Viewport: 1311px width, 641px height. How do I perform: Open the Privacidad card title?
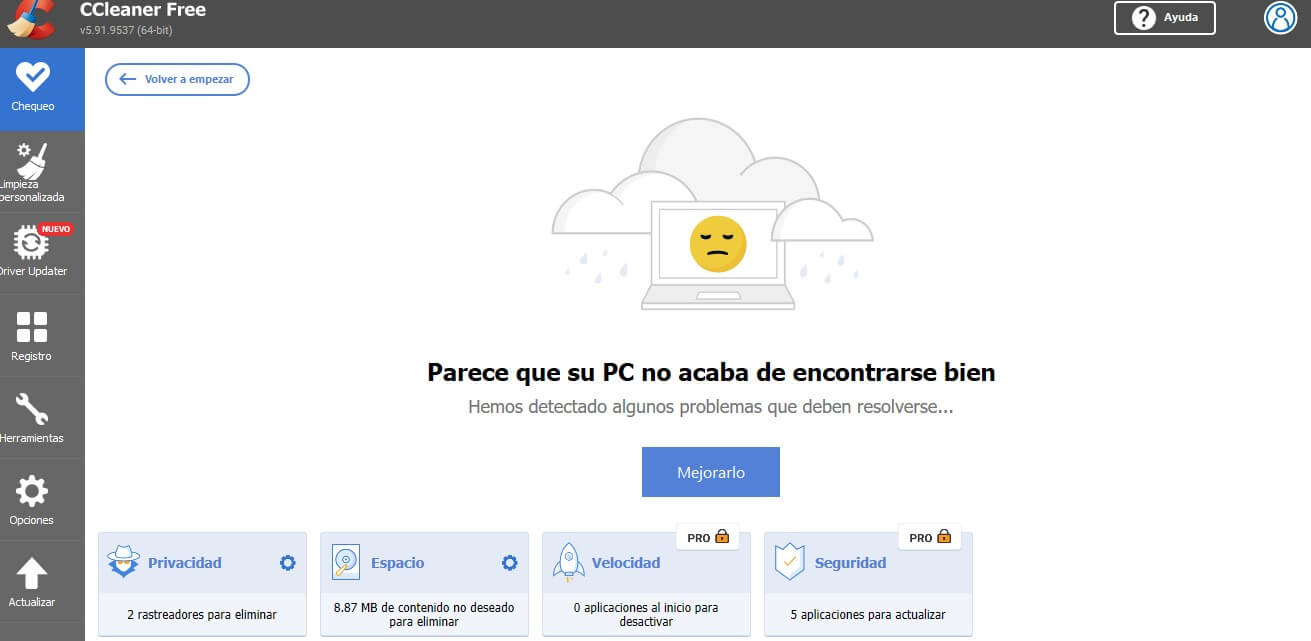[185, 563]
